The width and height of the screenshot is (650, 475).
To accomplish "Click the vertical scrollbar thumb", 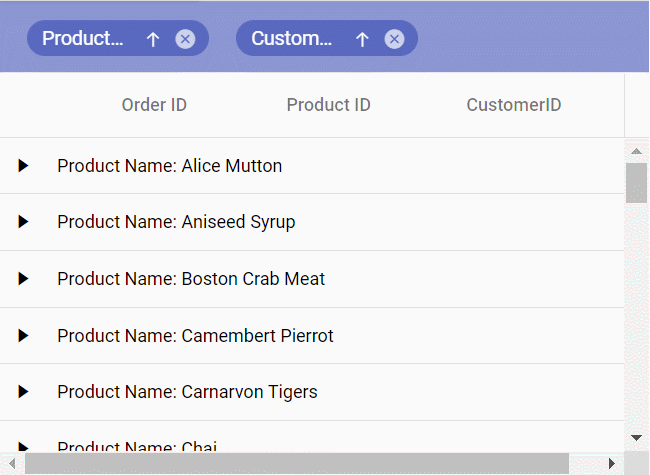I will click(637, 183).
